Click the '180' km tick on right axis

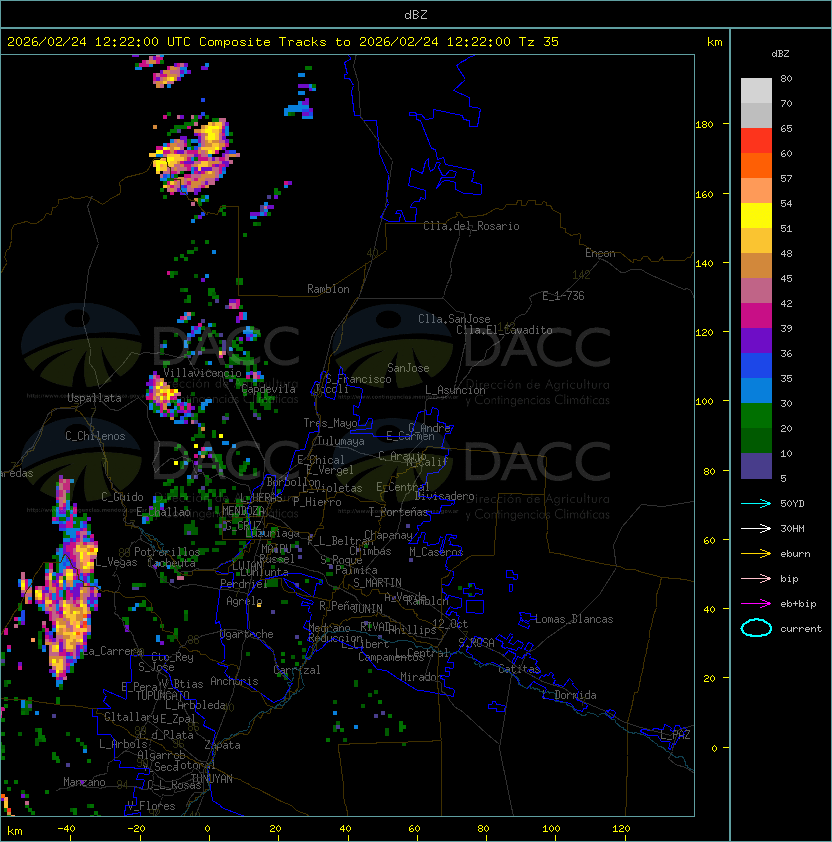tap(704, 125)
